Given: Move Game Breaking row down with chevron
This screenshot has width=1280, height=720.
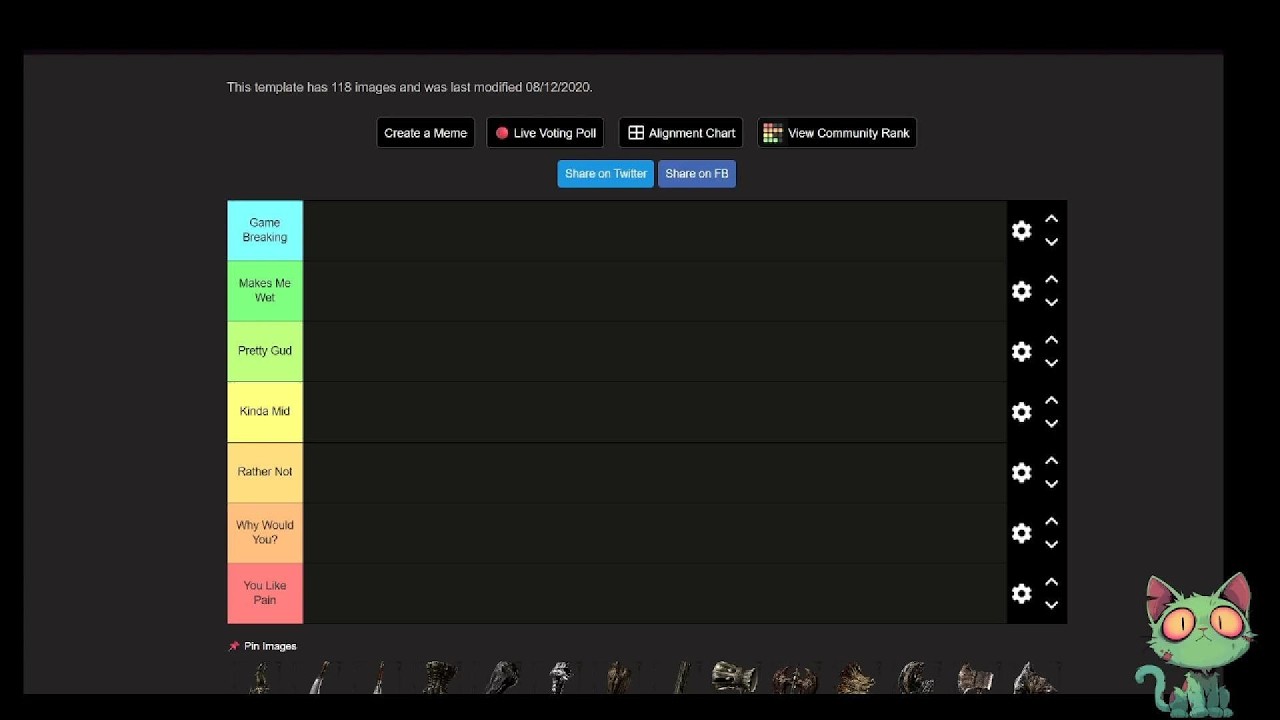Looking at the screenshot, I should pos(1051,242).
